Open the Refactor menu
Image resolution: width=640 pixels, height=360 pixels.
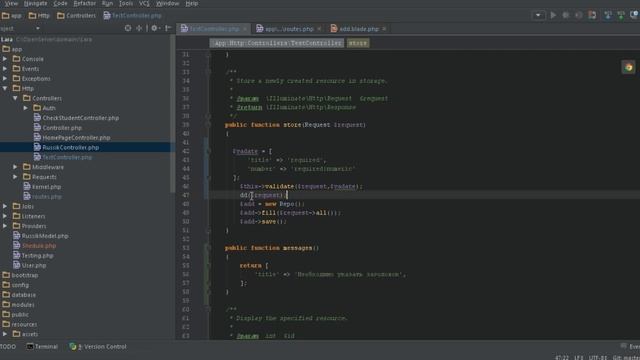click(84, 3)
